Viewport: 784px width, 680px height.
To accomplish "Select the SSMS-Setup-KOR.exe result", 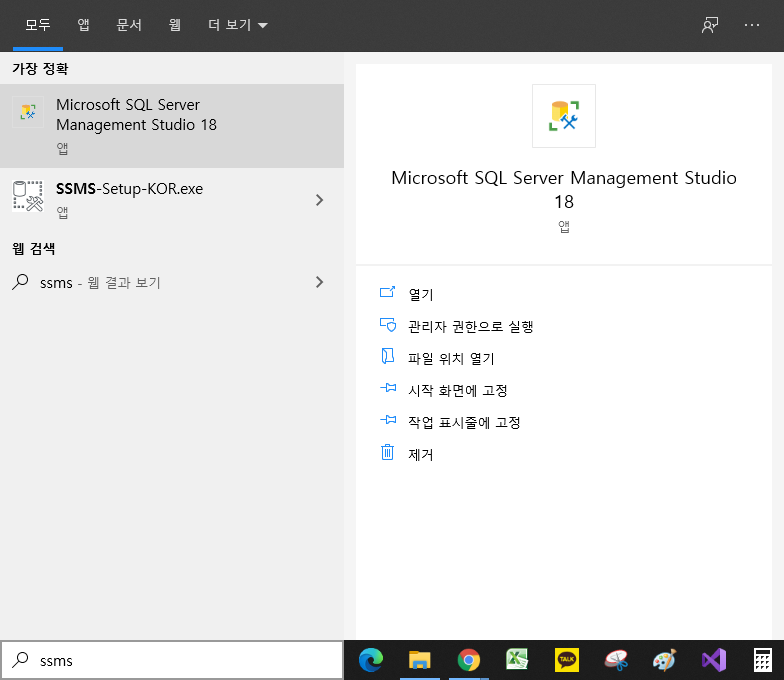I will pyautogui.click(x=172, y=200).
